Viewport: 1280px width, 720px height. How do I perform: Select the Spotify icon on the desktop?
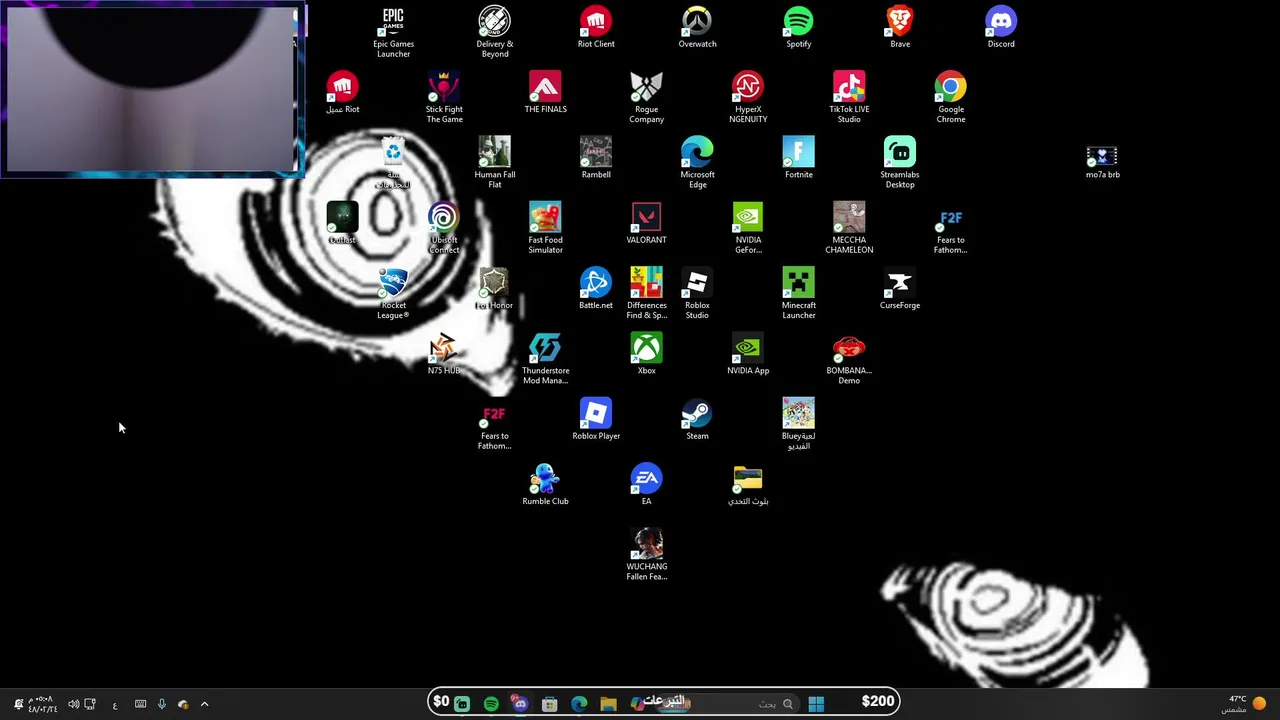[x=798, y=28]
